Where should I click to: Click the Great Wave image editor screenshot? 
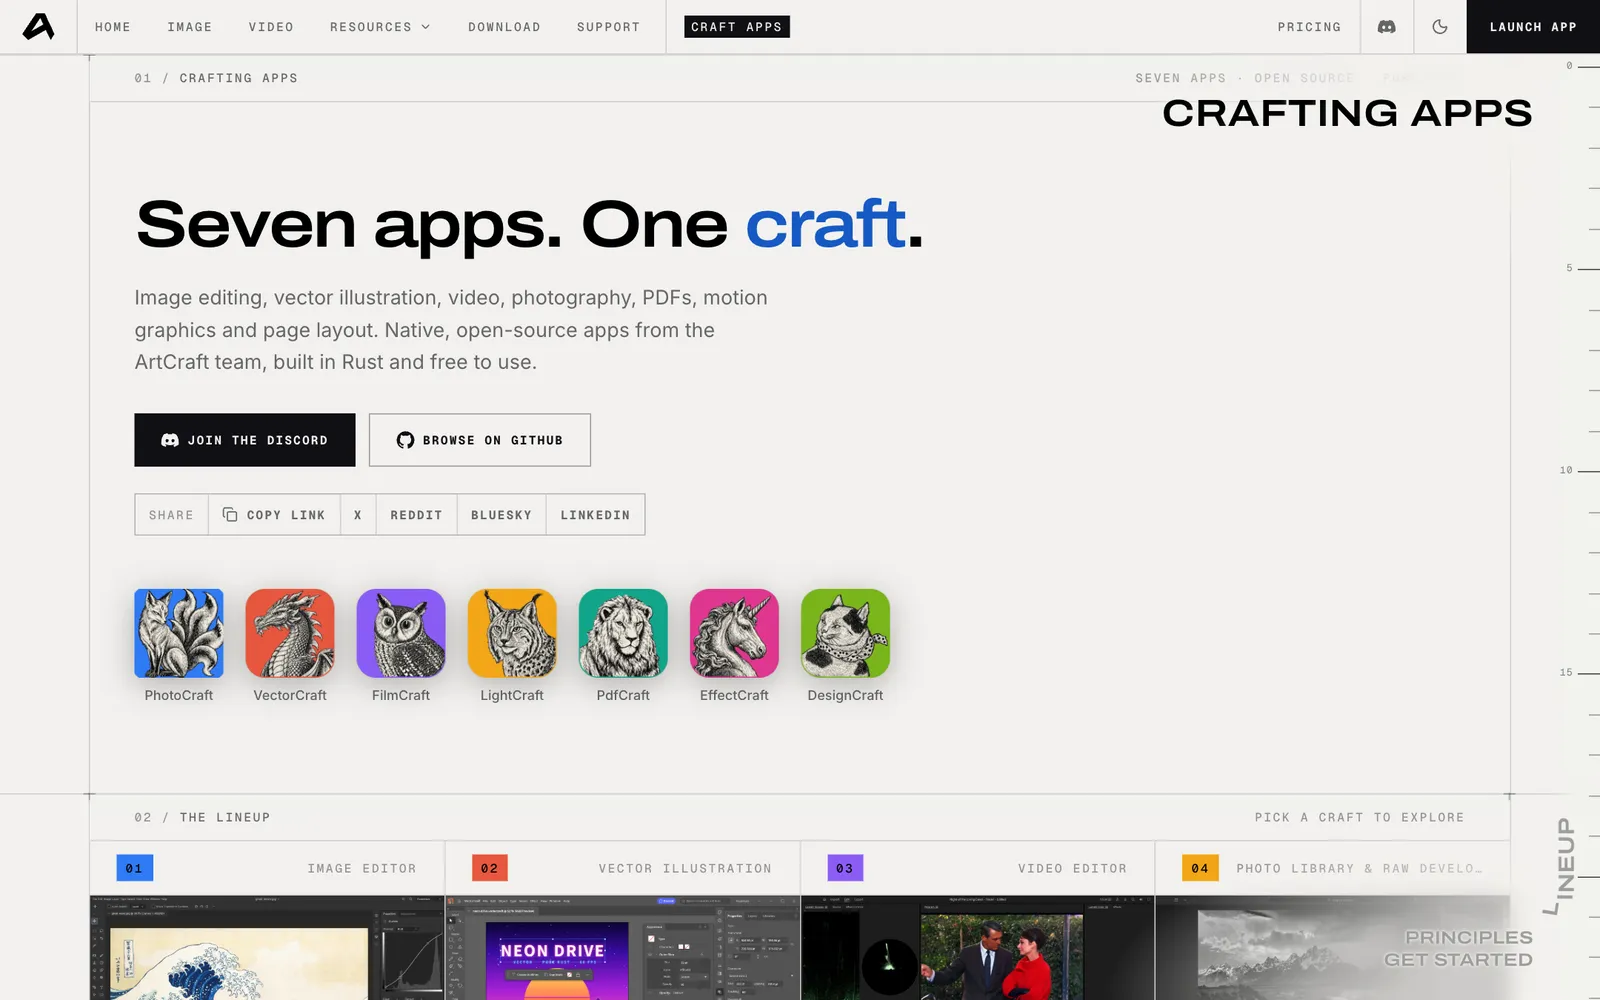tap(267, 948)
